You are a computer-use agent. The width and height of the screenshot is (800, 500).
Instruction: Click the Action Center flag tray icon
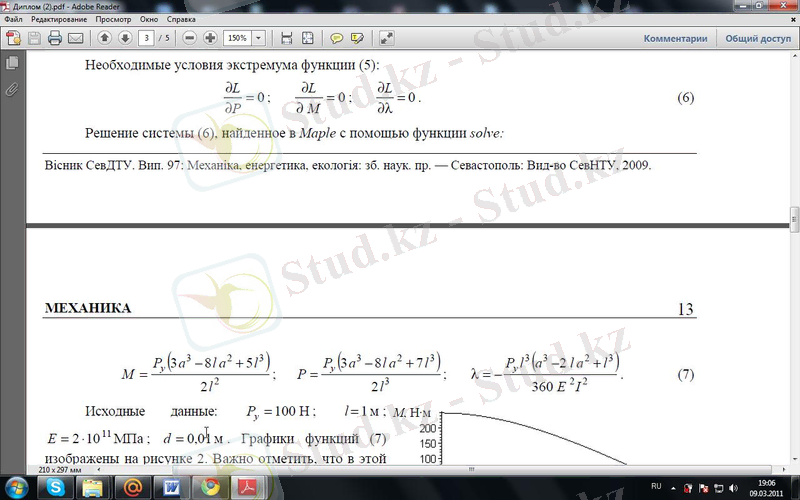click(x=703, y=488)
